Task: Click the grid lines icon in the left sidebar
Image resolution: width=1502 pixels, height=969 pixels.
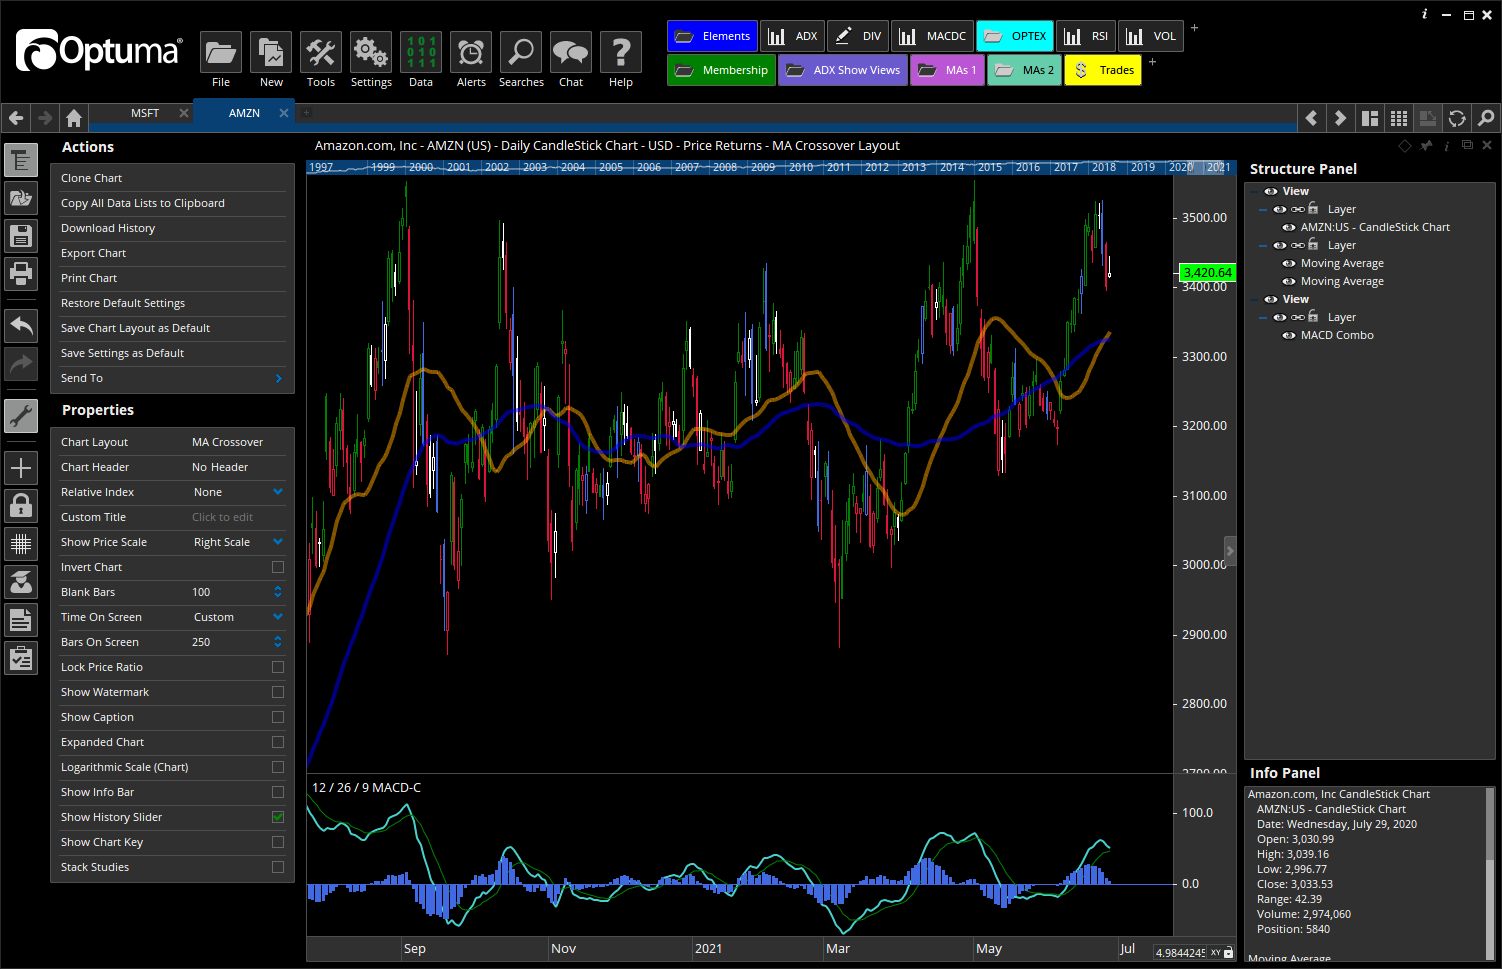Action: (21, 544)
